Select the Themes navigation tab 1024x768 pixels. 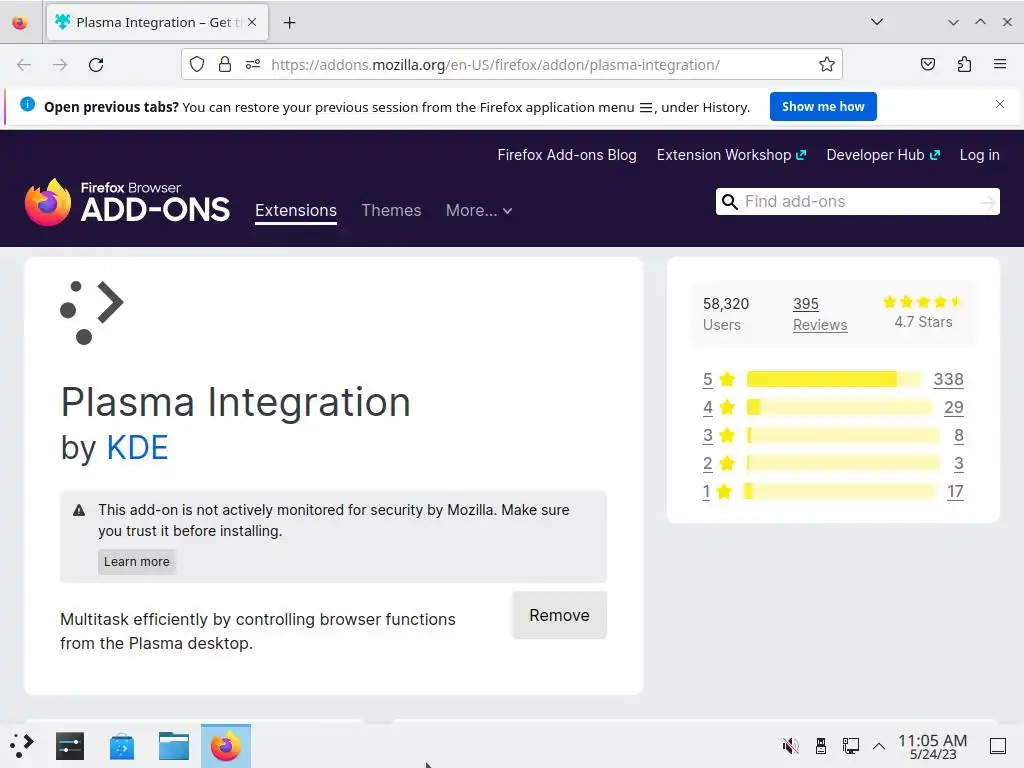coord(391,210)
